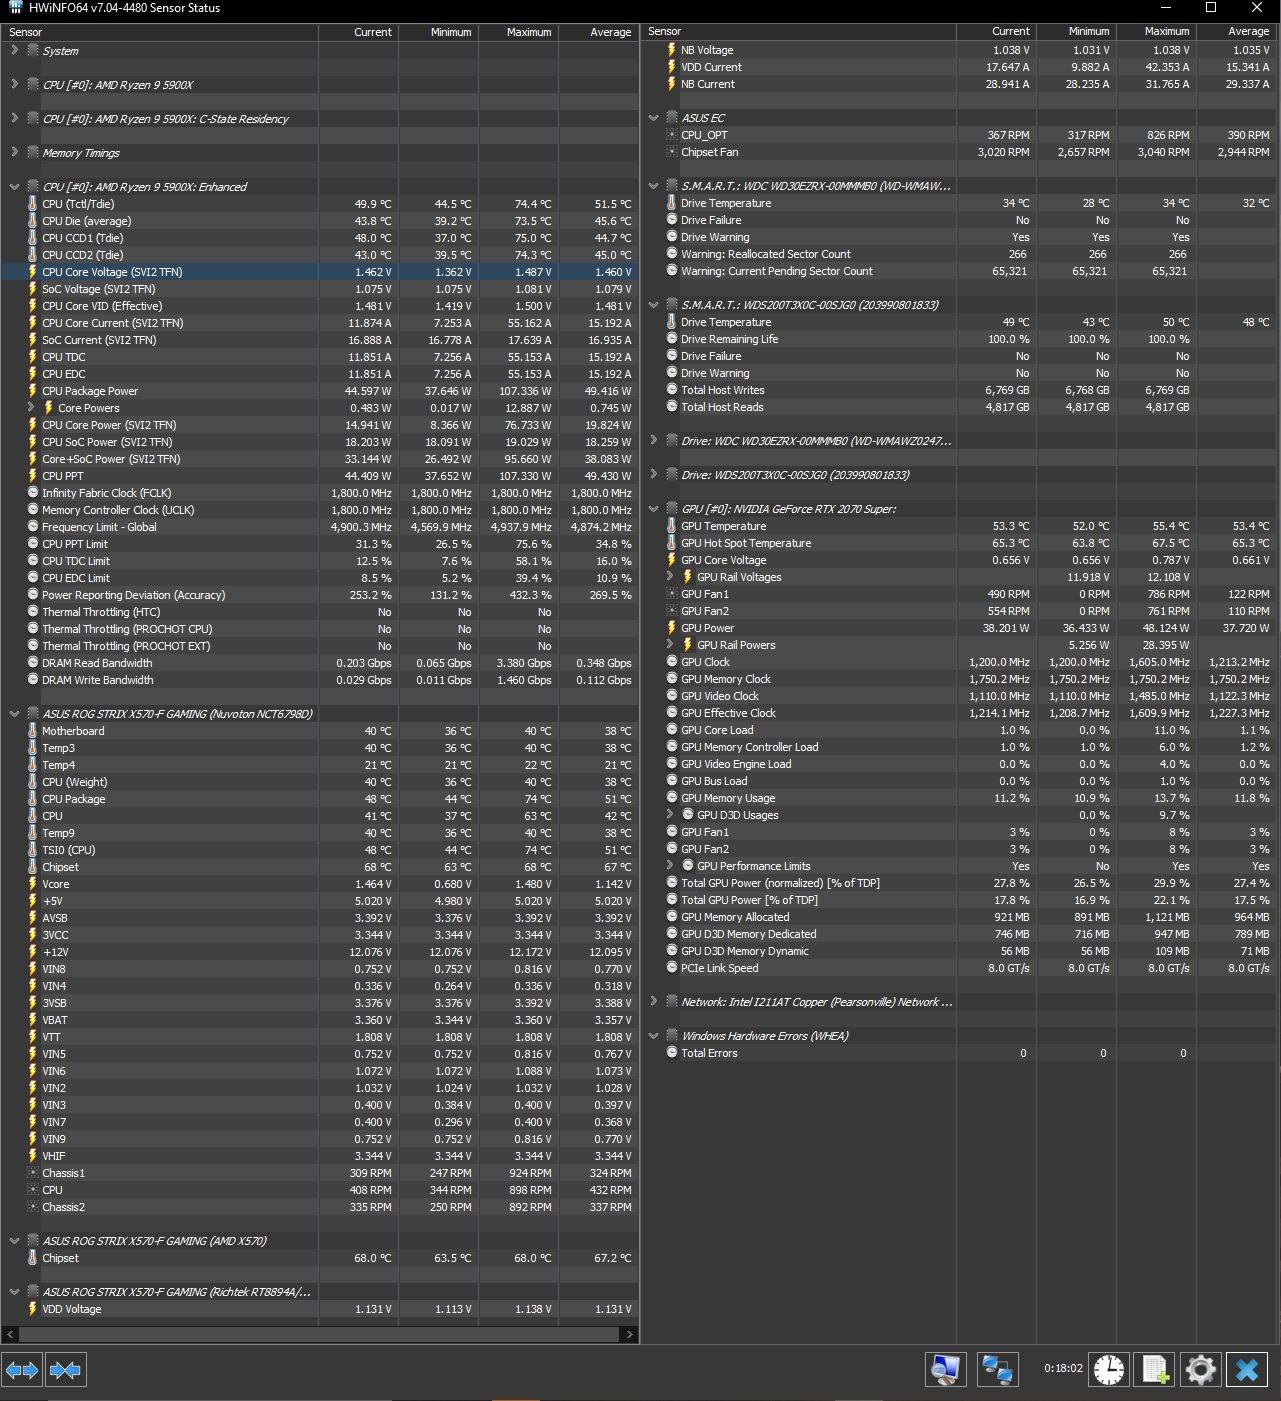
Task: Select the CPU PPT Limit row
Action: coord(320,544)
